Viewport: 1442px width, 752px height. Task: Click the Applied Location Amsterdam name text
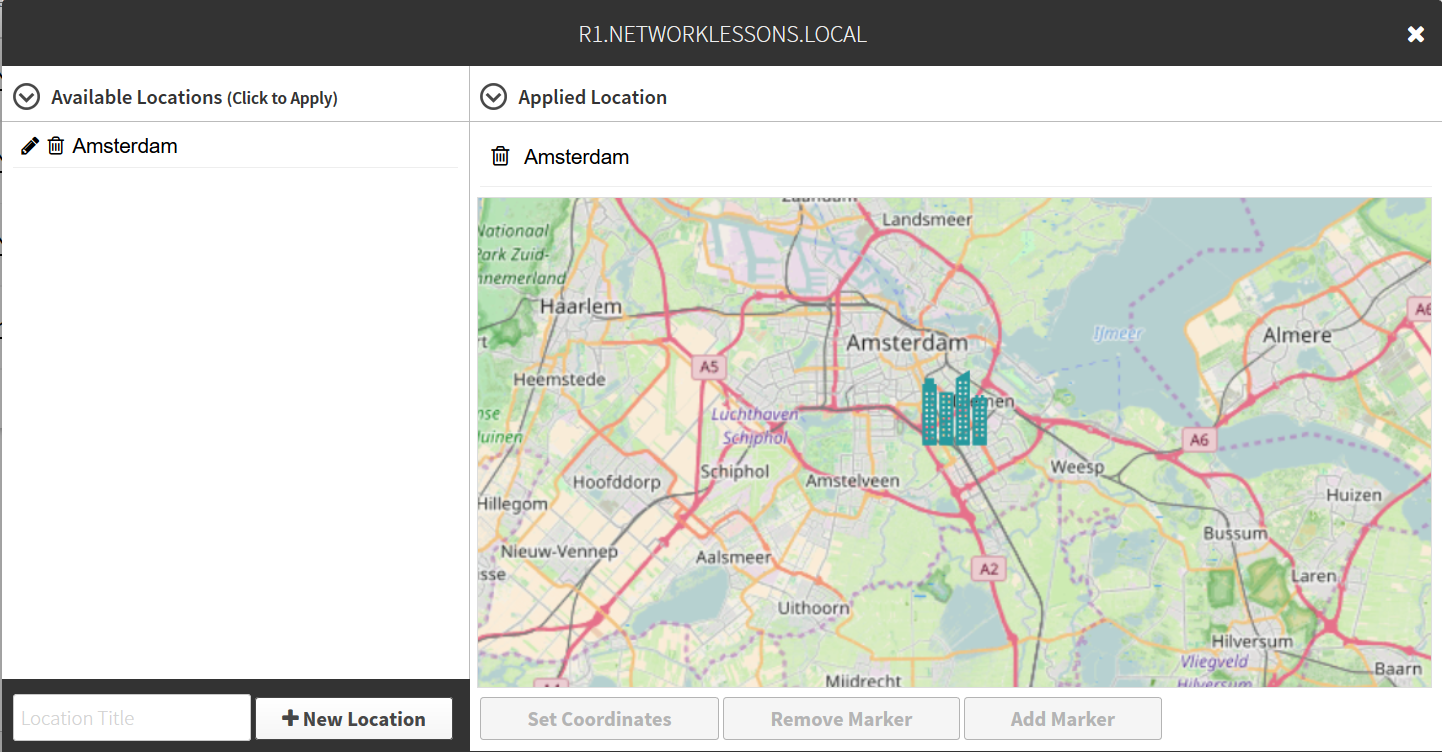click(x=577, y=157)
